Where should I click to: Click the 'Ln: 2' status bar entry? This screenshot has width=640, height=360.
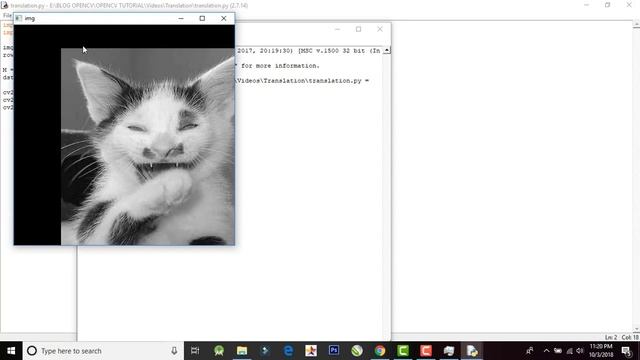(611, 337)
